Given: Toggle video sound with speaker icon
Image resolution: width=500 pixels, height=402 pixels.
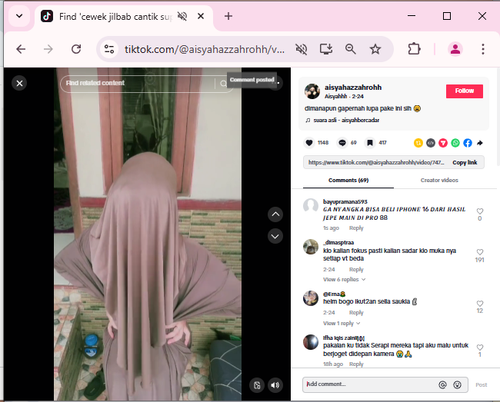Looking at the screenshot, I should pos(275,385).
